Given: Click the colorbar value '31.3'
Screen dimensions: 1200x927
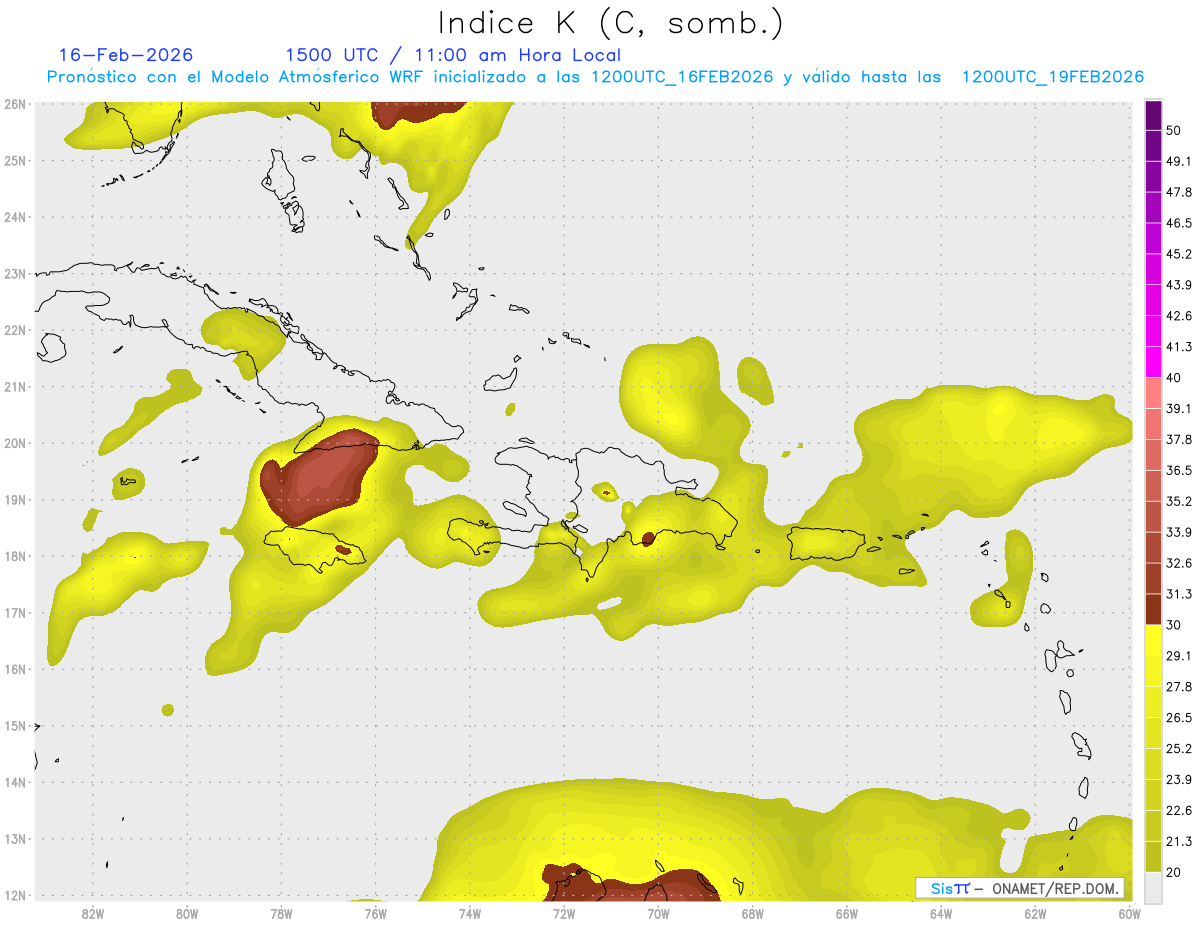Looking at the screenshot, I should (1178, 594).
